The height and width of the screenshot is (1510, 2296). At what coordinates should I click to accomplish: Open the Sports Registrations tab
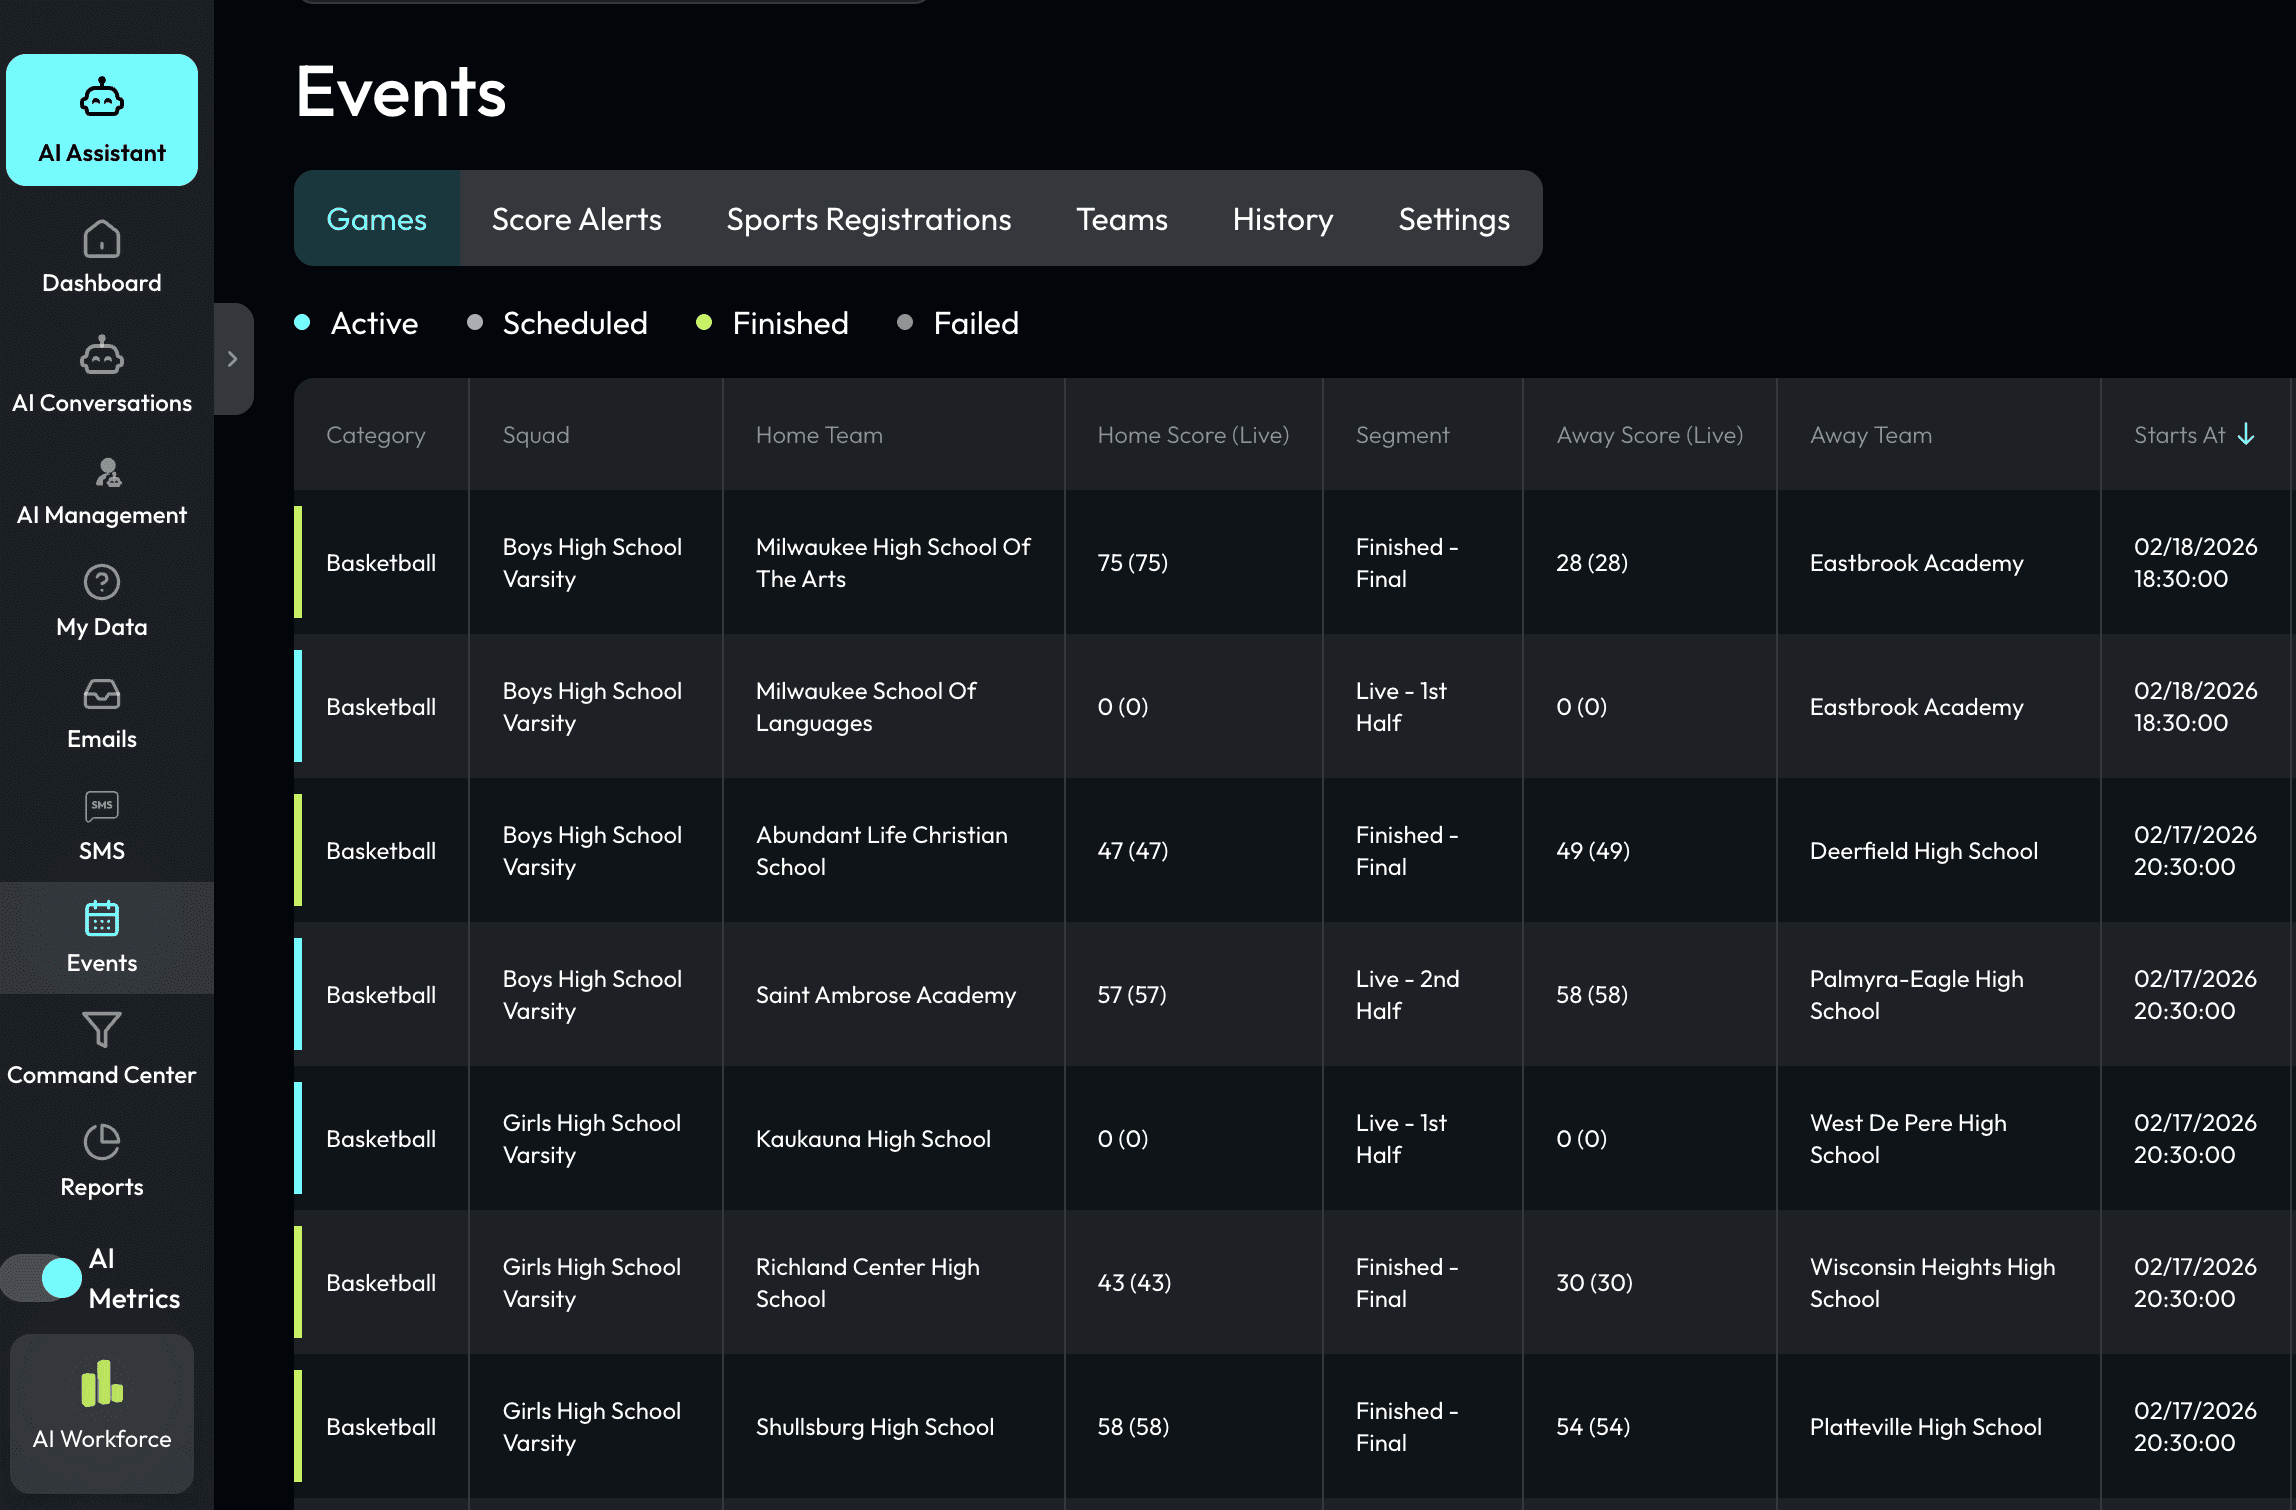[868, 219]
